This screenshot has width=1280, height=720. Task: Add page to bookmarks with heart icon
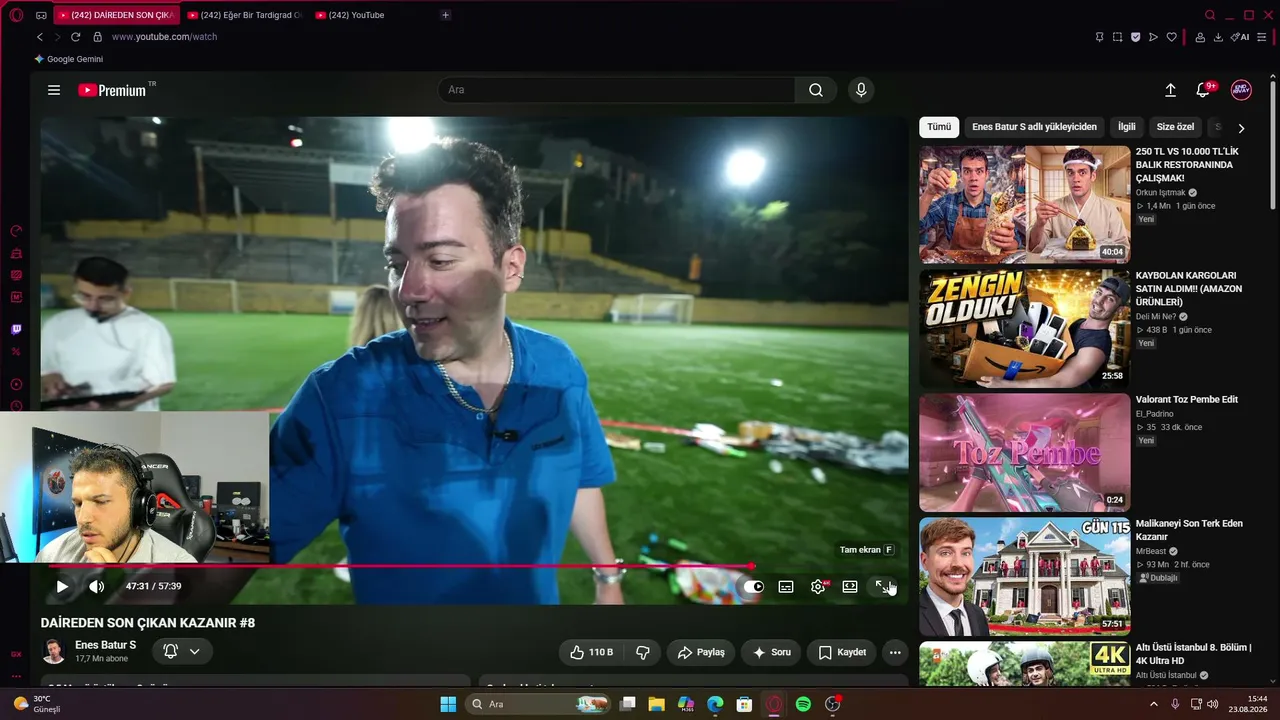[1171, 37]
